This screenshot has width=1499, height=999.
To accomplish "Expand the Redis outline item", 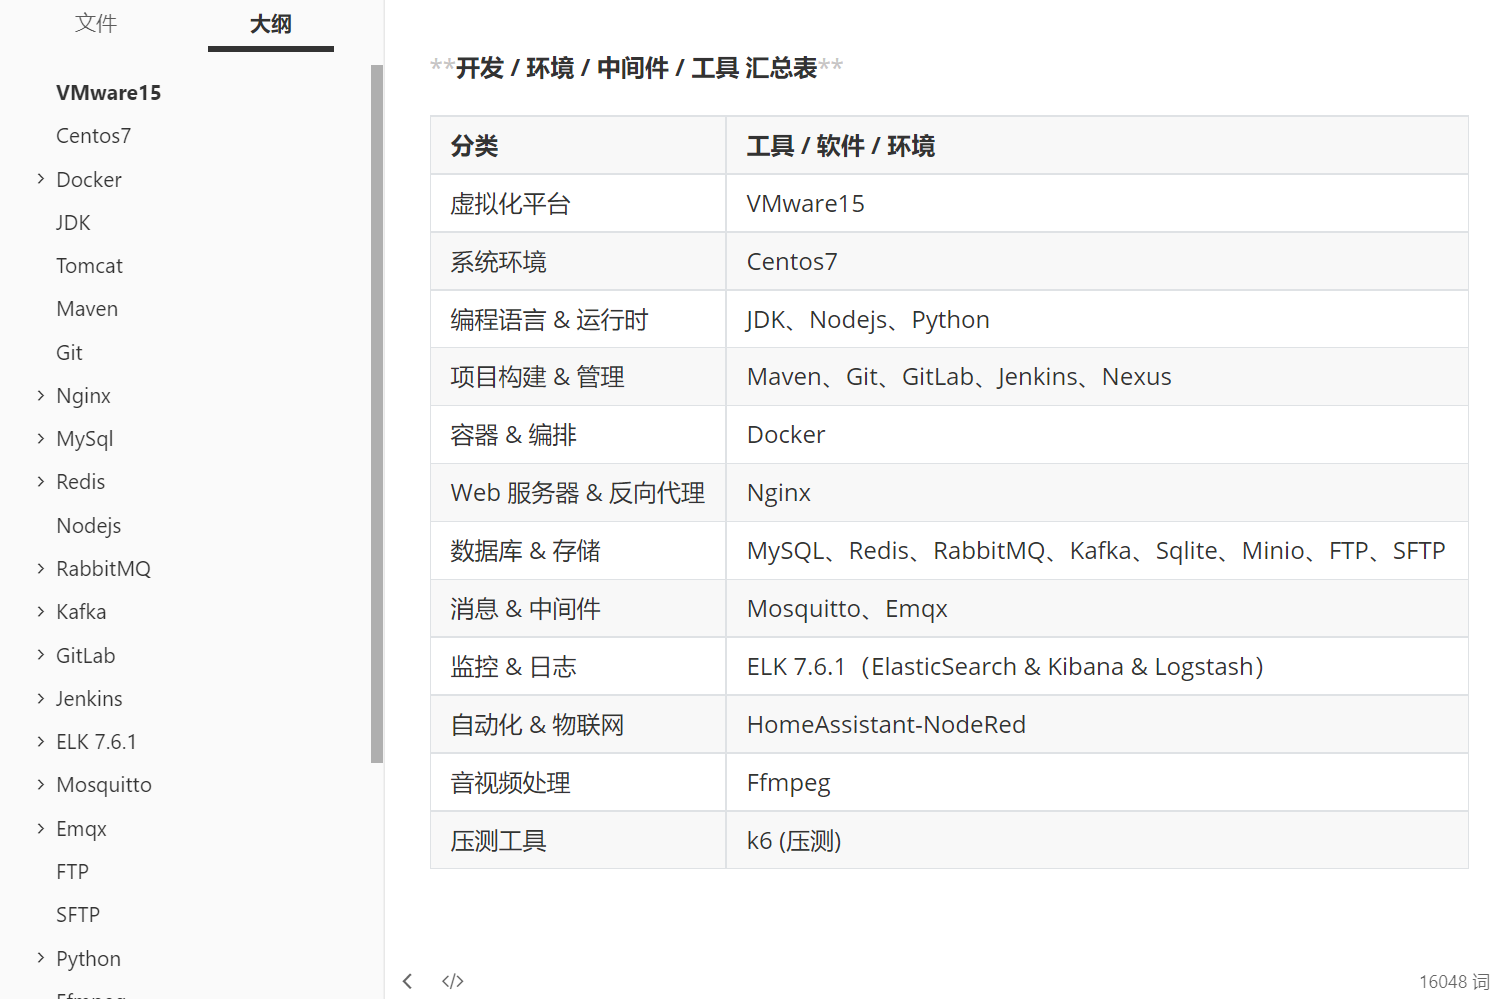I will pyautogui.click(x=41, y=481).
